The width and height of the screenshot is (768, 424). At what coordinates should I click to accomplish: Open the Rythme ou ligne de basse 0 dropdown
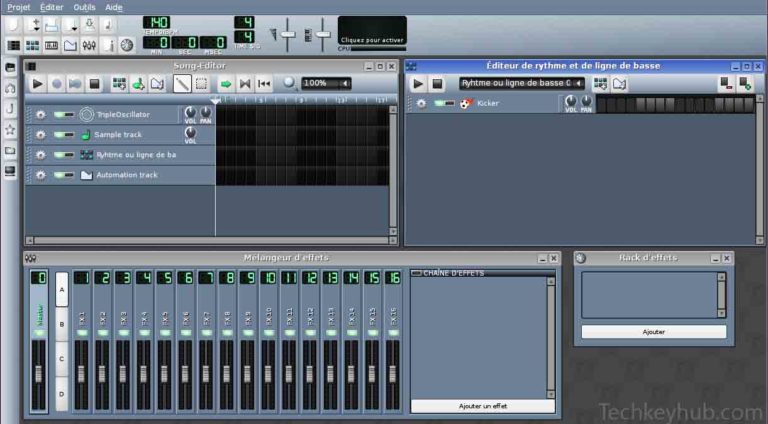click(x=522, y=83)
